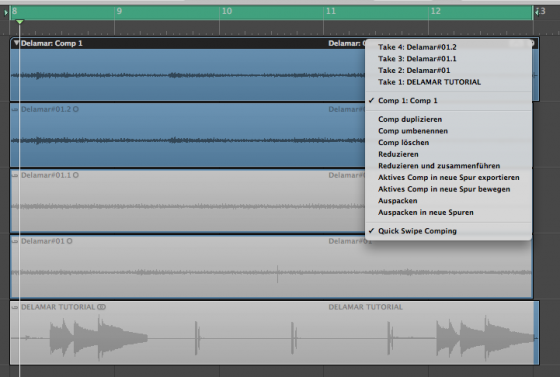Click loop icon beside DELAMAR TUTORIAL name
Viewport: 560px width, 377px height.
click(x=15, y=307)
